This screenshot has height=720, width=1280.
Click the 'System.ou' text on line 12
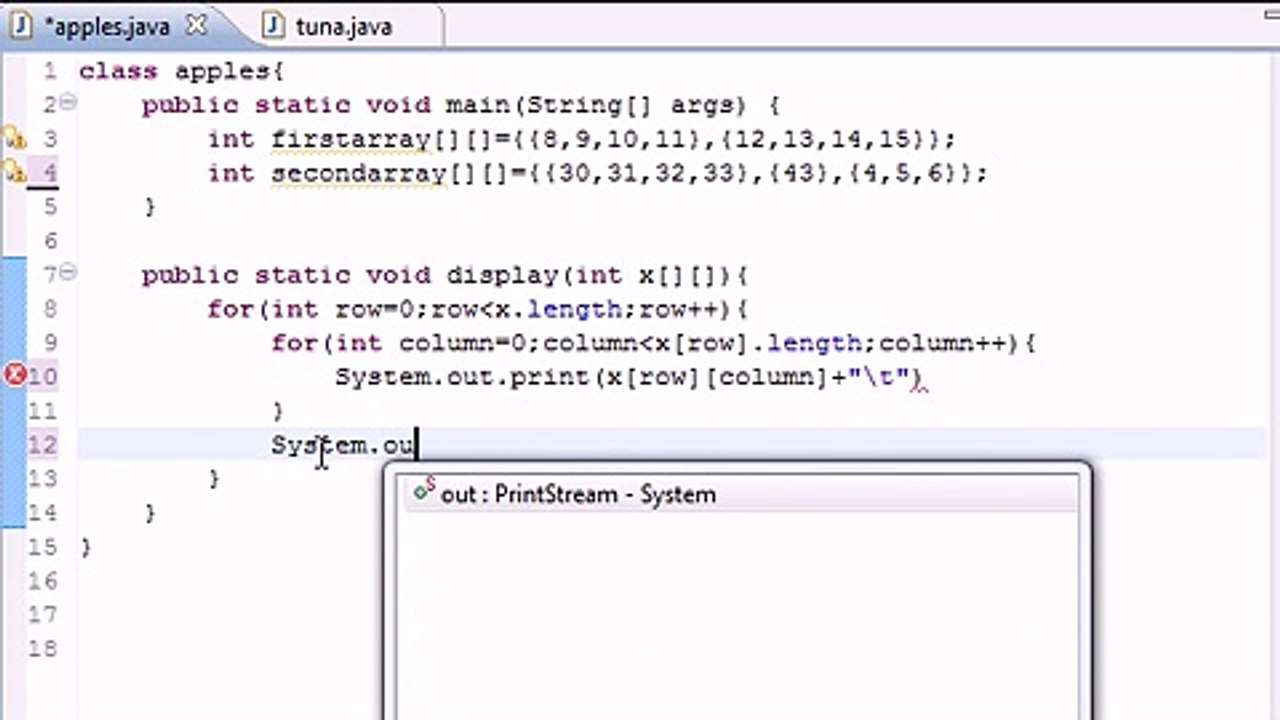tap(342, 445)
